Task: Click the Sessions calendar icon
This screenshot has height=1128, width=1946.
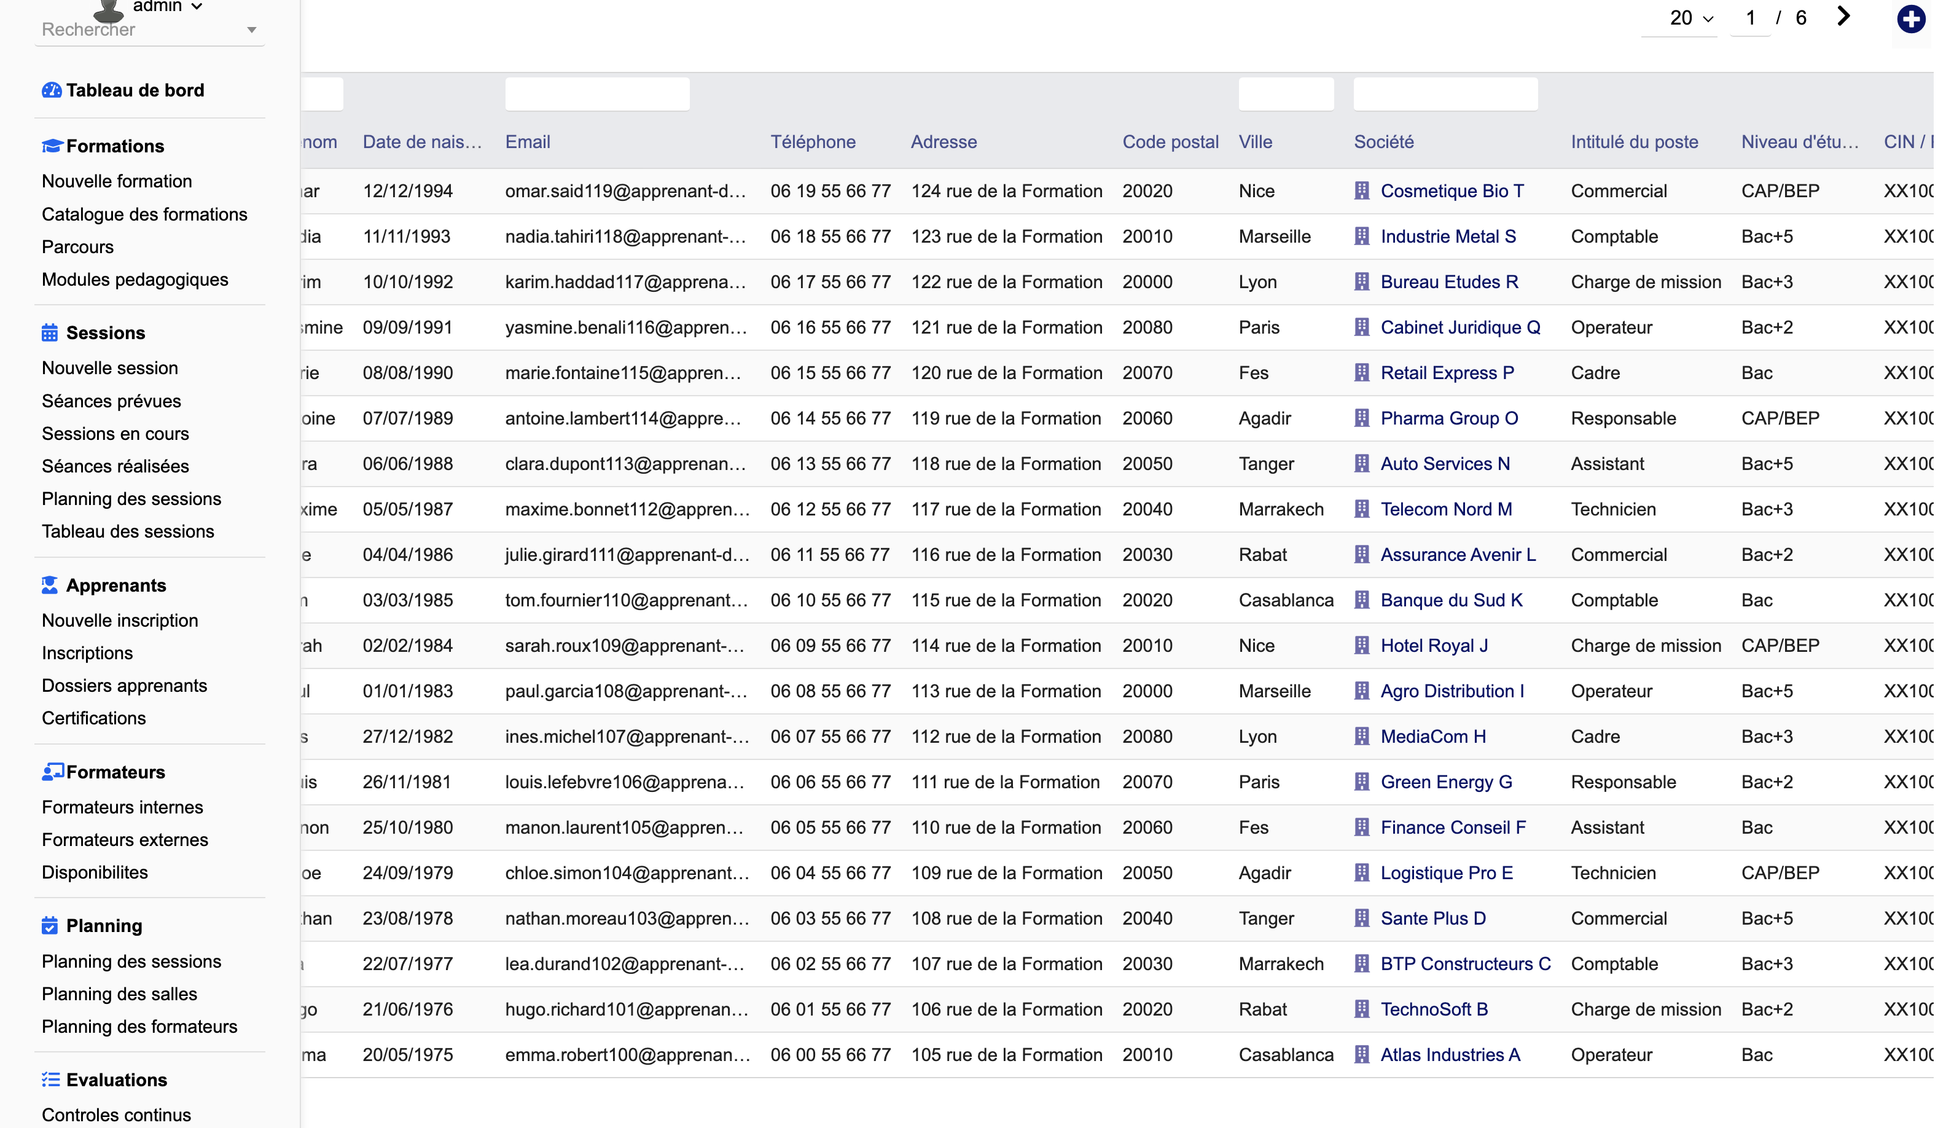Action: tap(50, 333)
